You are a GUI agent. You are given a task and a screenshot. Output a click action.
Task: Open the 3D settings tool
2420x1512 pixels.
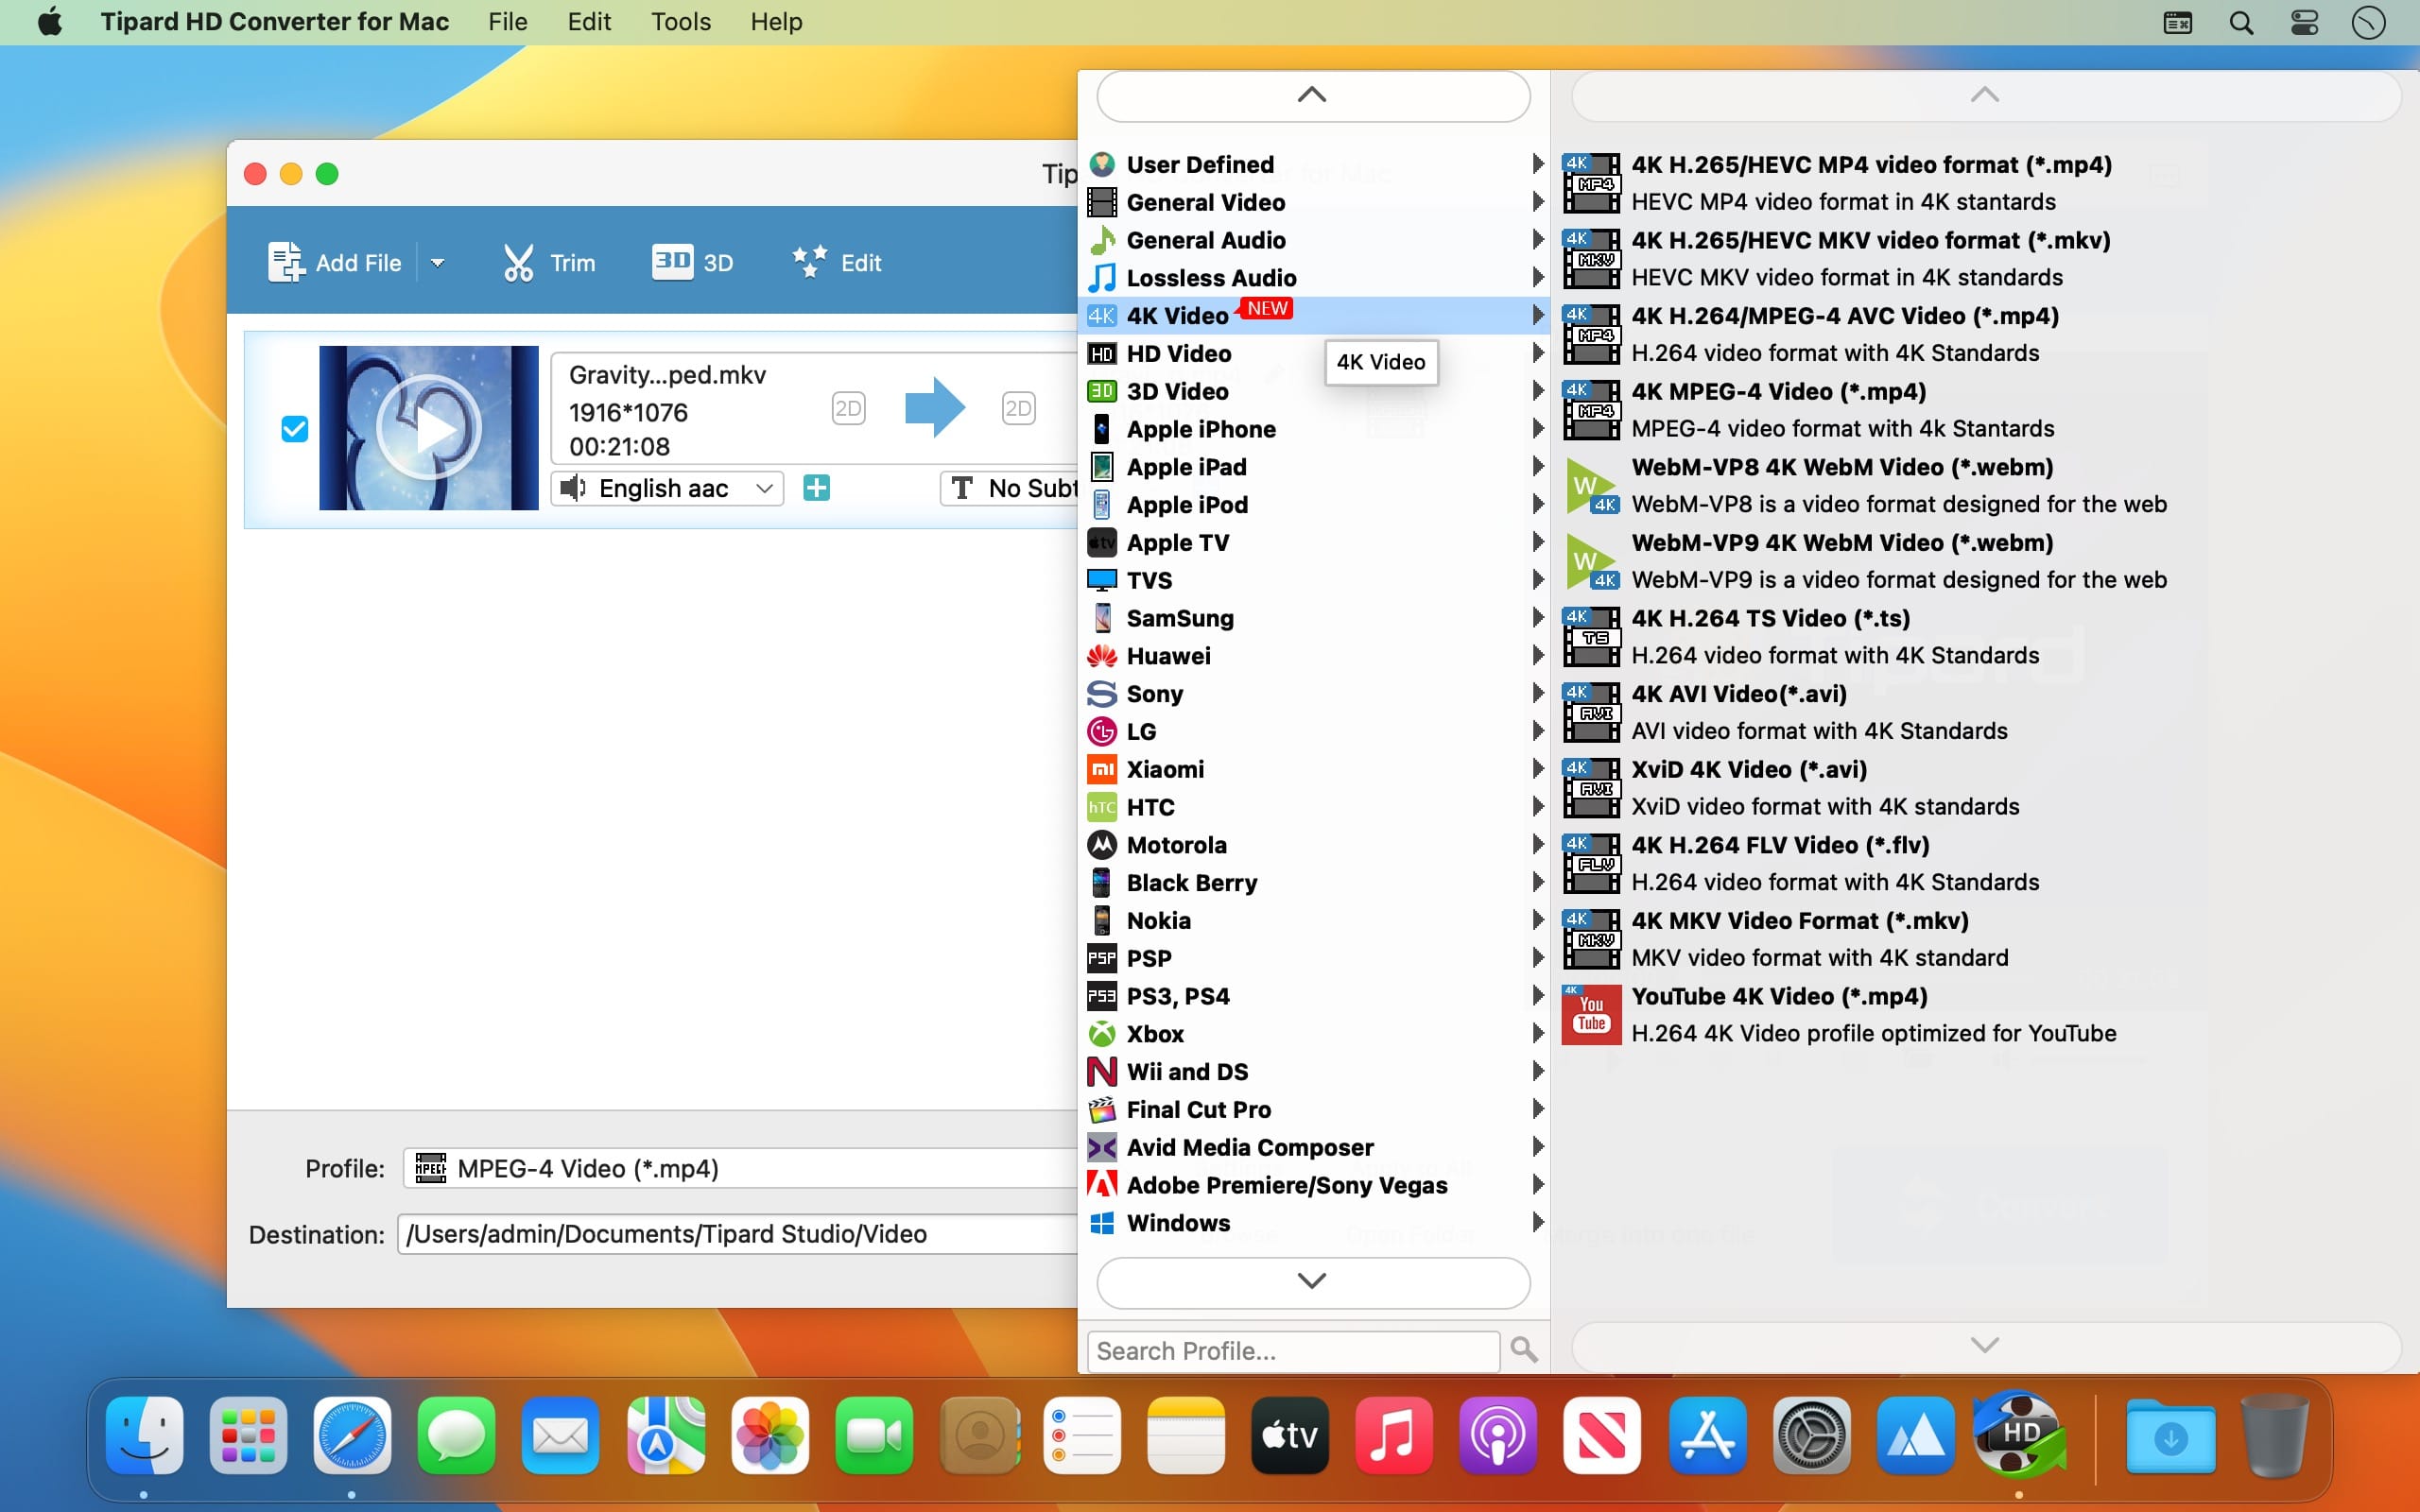click(x=692, y=262)
